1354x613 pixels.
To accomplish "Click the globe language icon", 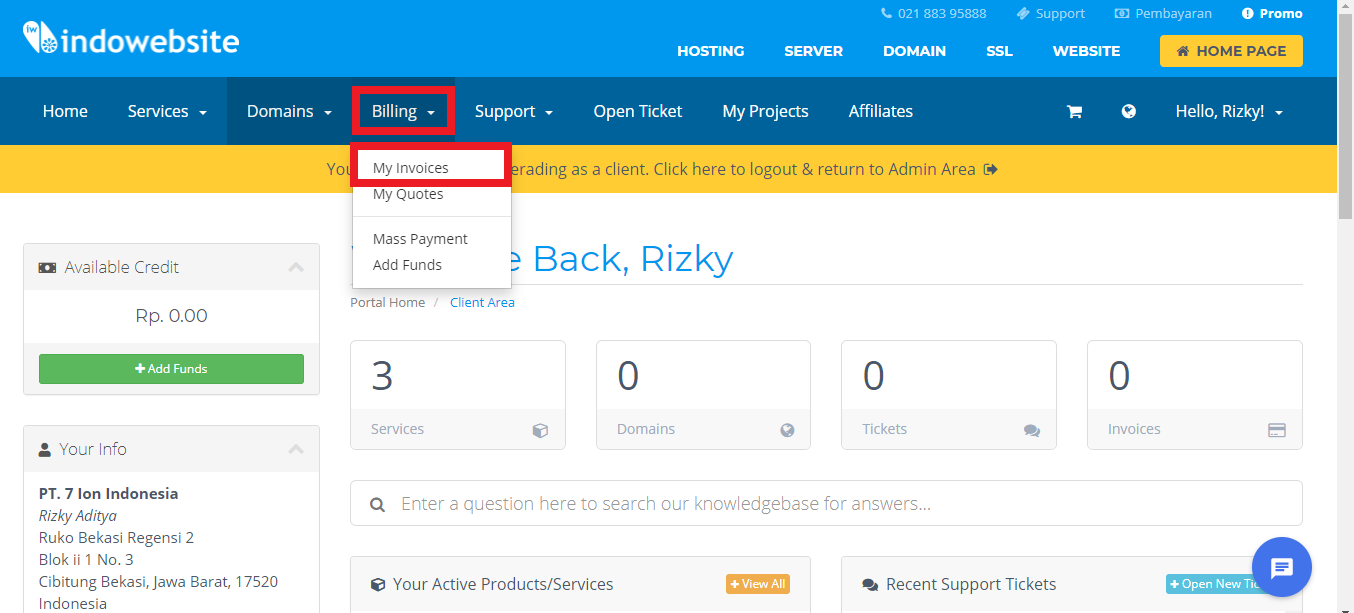I will (x=1128, y=112).
